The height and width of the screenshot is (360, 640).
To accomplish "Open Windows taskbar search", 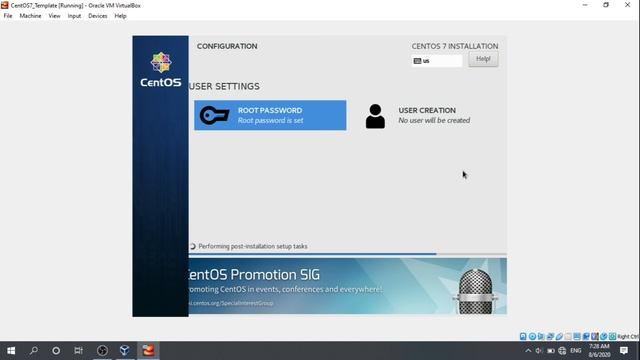I will click(34, 351).
